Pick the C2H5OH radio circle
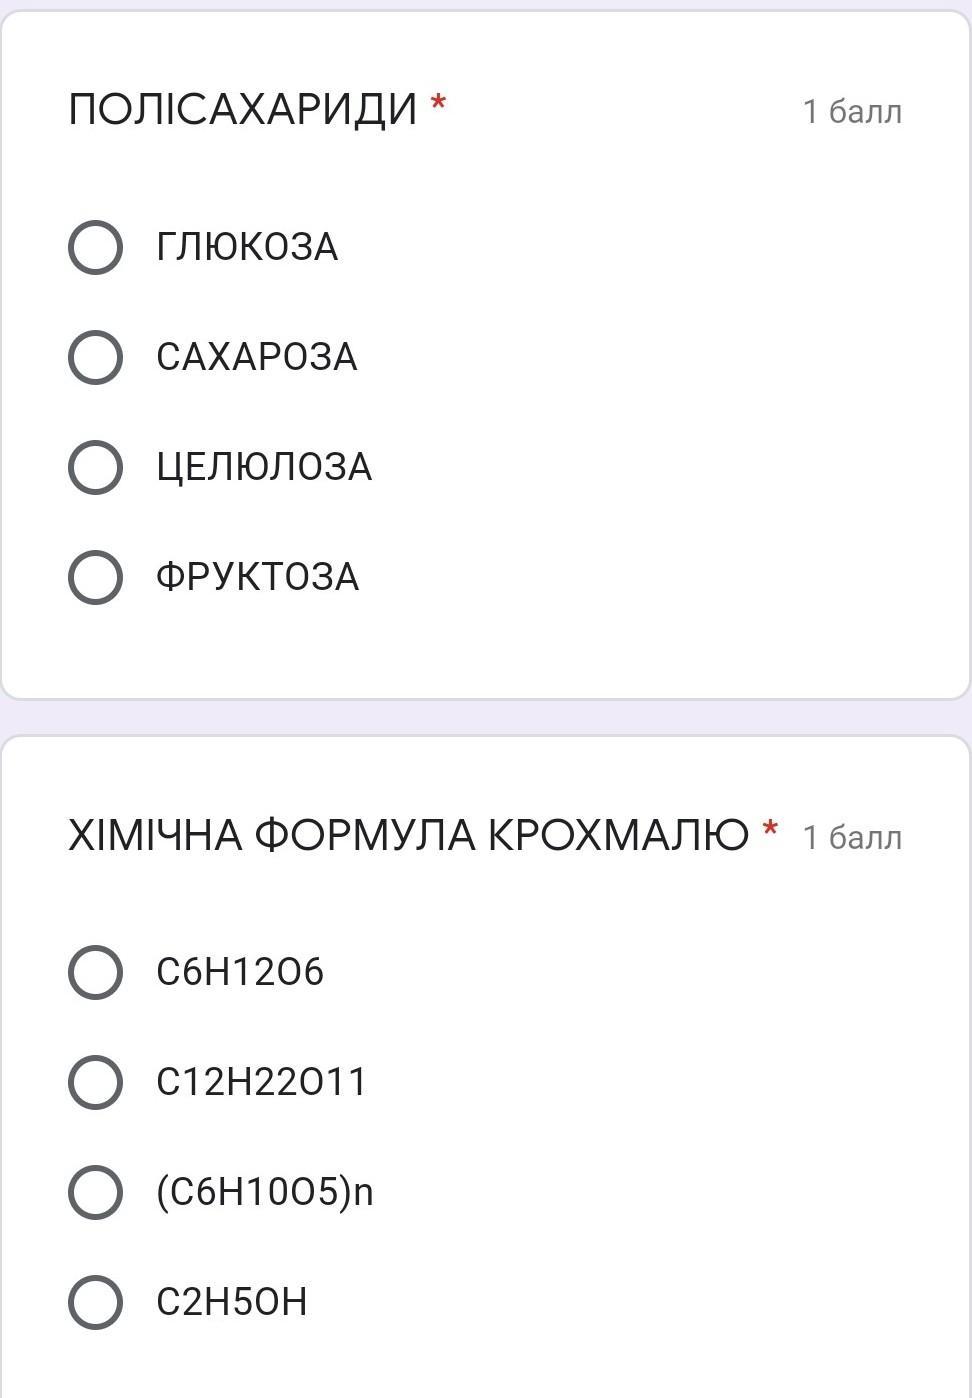The image size is (972, 1398). [95, 1302]
